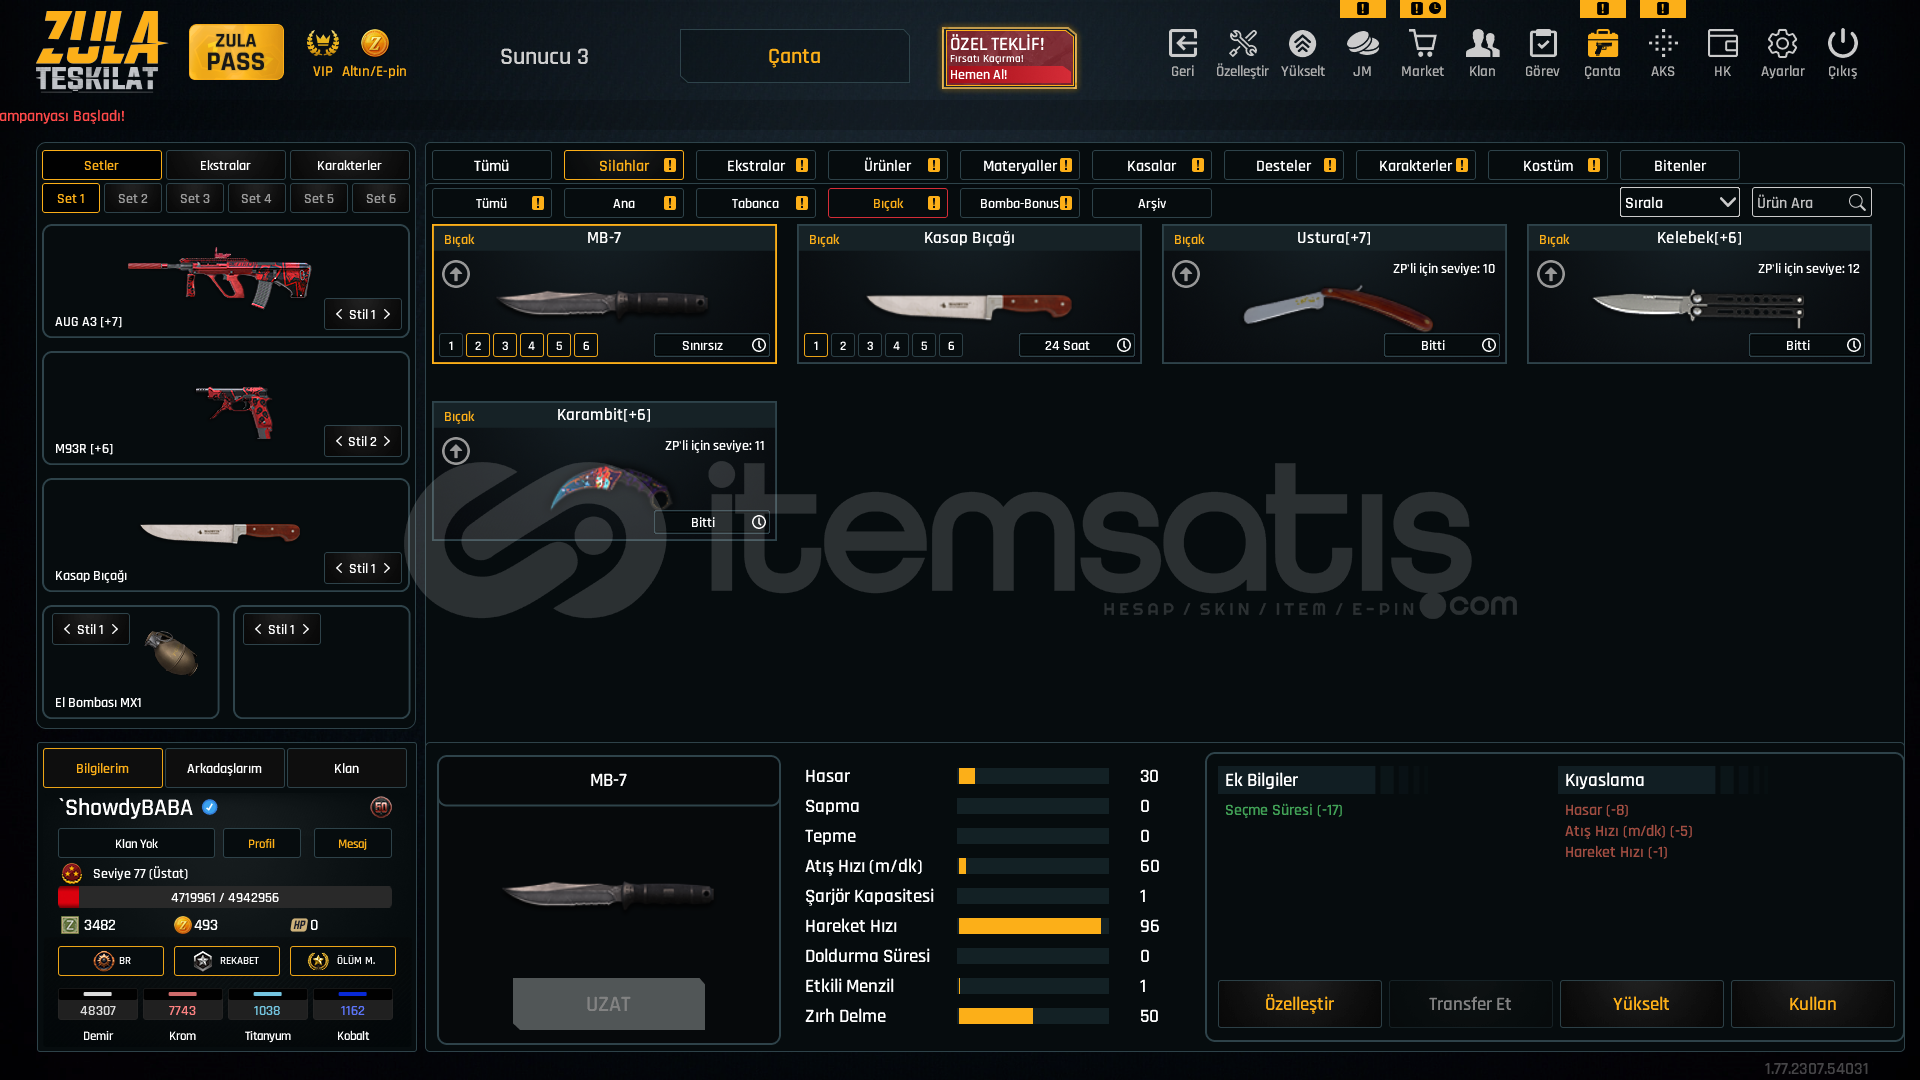The height and width of the screenshot is (1080, 1920).
Task: Click clock icon next to Sınırsız
Action: [759, 345]
